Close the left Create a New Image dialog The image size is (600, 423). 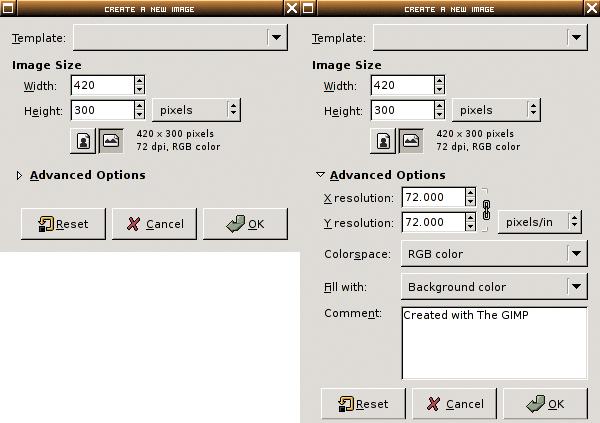click(292, 8)
